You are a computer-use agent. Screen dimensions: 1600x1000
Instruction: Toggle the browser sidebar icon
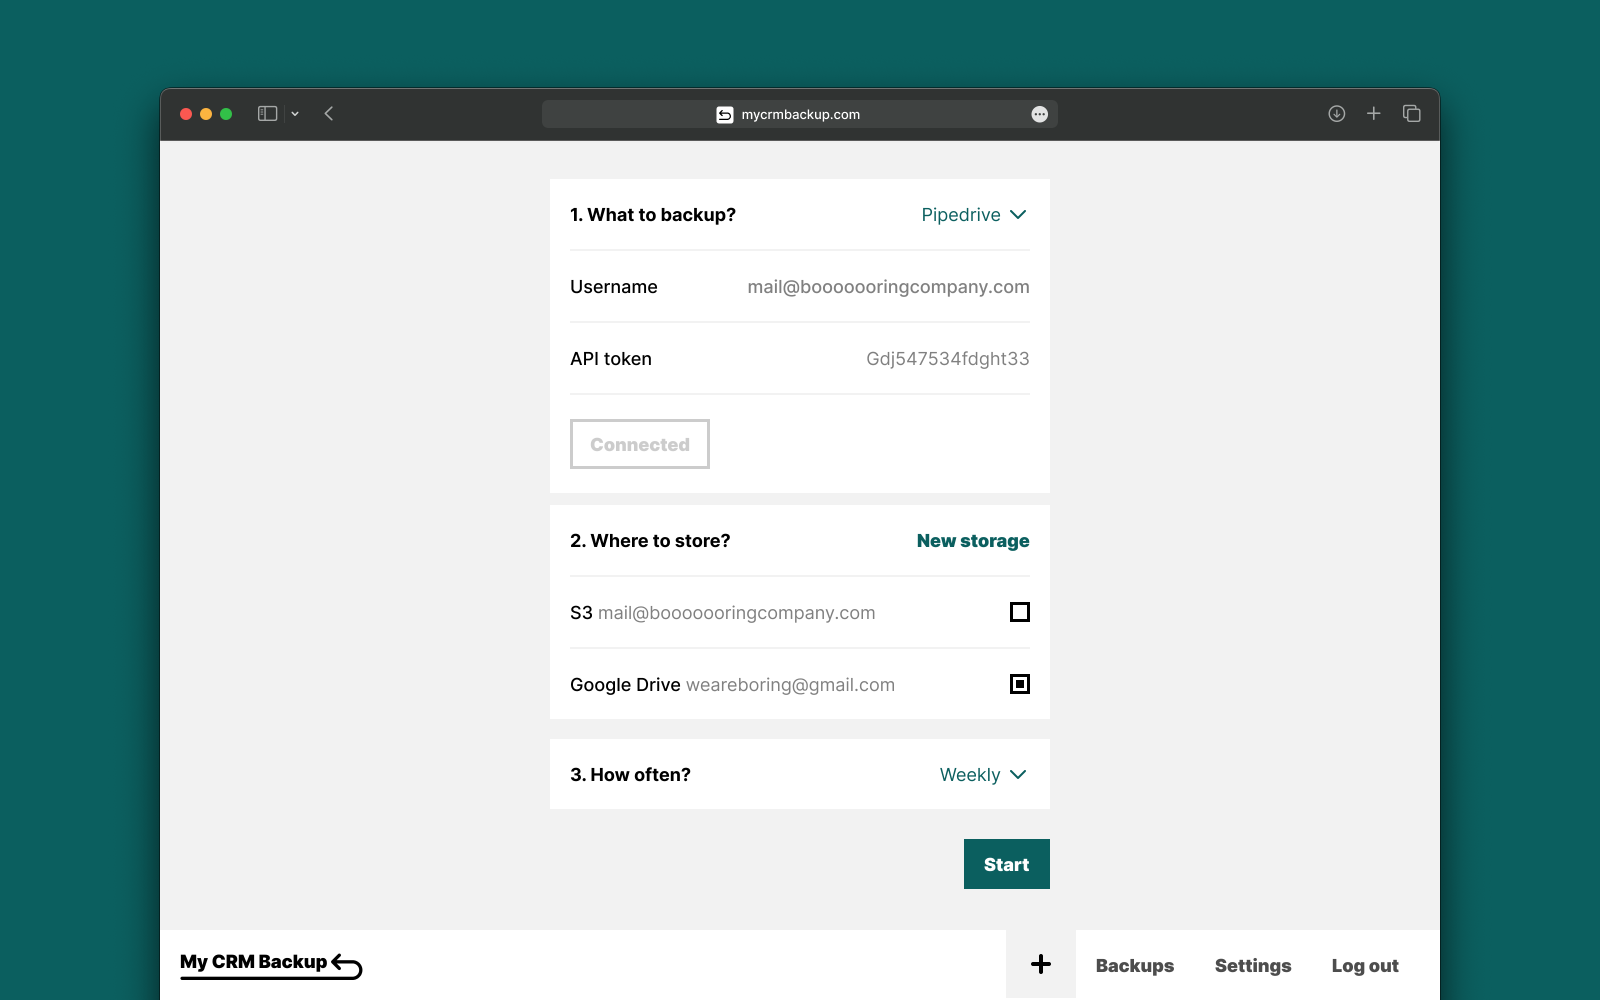[x=267, y=114]
